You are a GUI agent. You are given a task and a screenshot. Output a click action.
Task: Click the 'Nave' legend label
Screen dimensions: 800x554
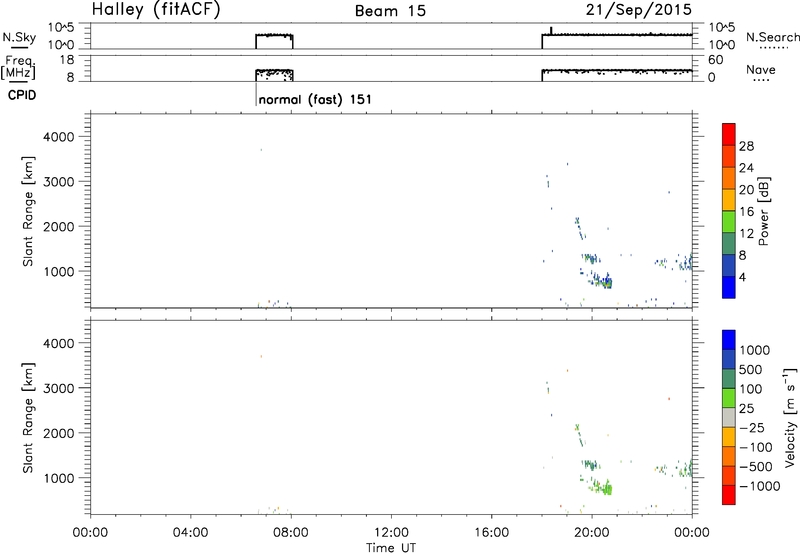[761, 69]
